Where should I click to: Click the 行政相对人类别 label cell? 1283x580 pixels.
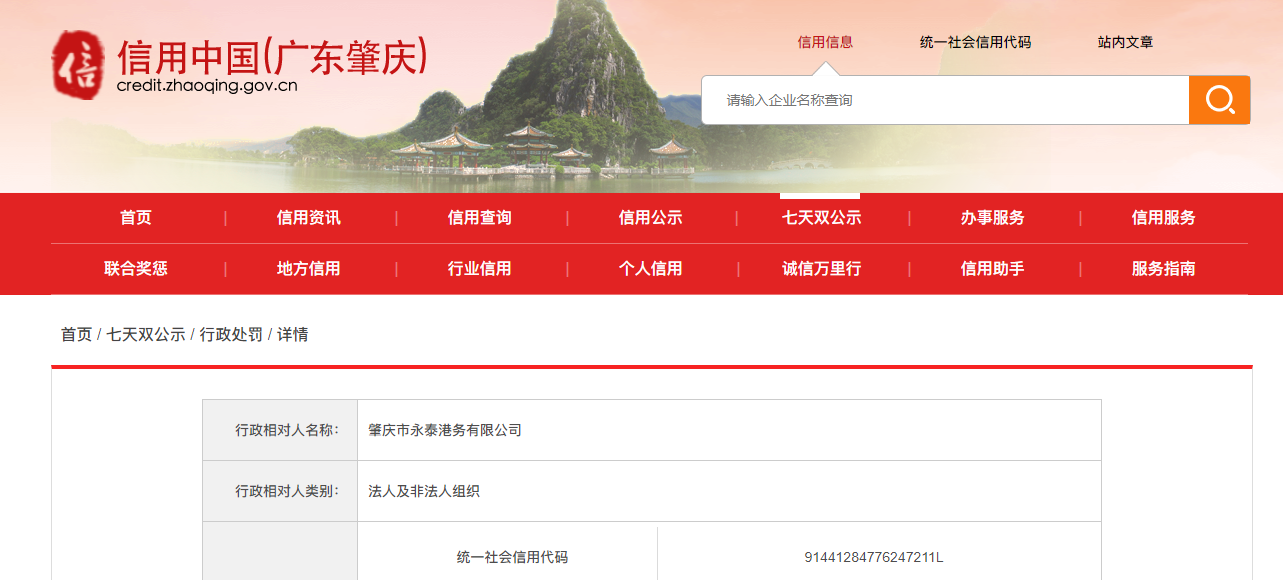click(x=280, y=492)
